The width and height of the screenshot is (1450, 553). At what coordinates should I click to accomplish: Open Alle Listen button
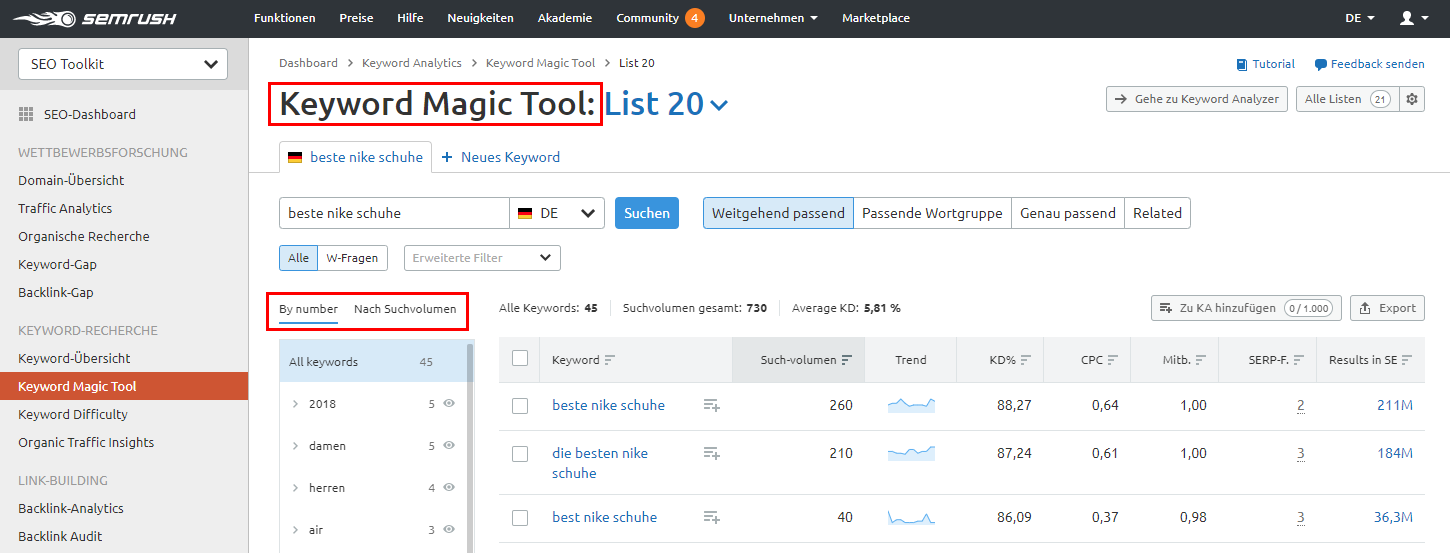(x=1346, y=99)
